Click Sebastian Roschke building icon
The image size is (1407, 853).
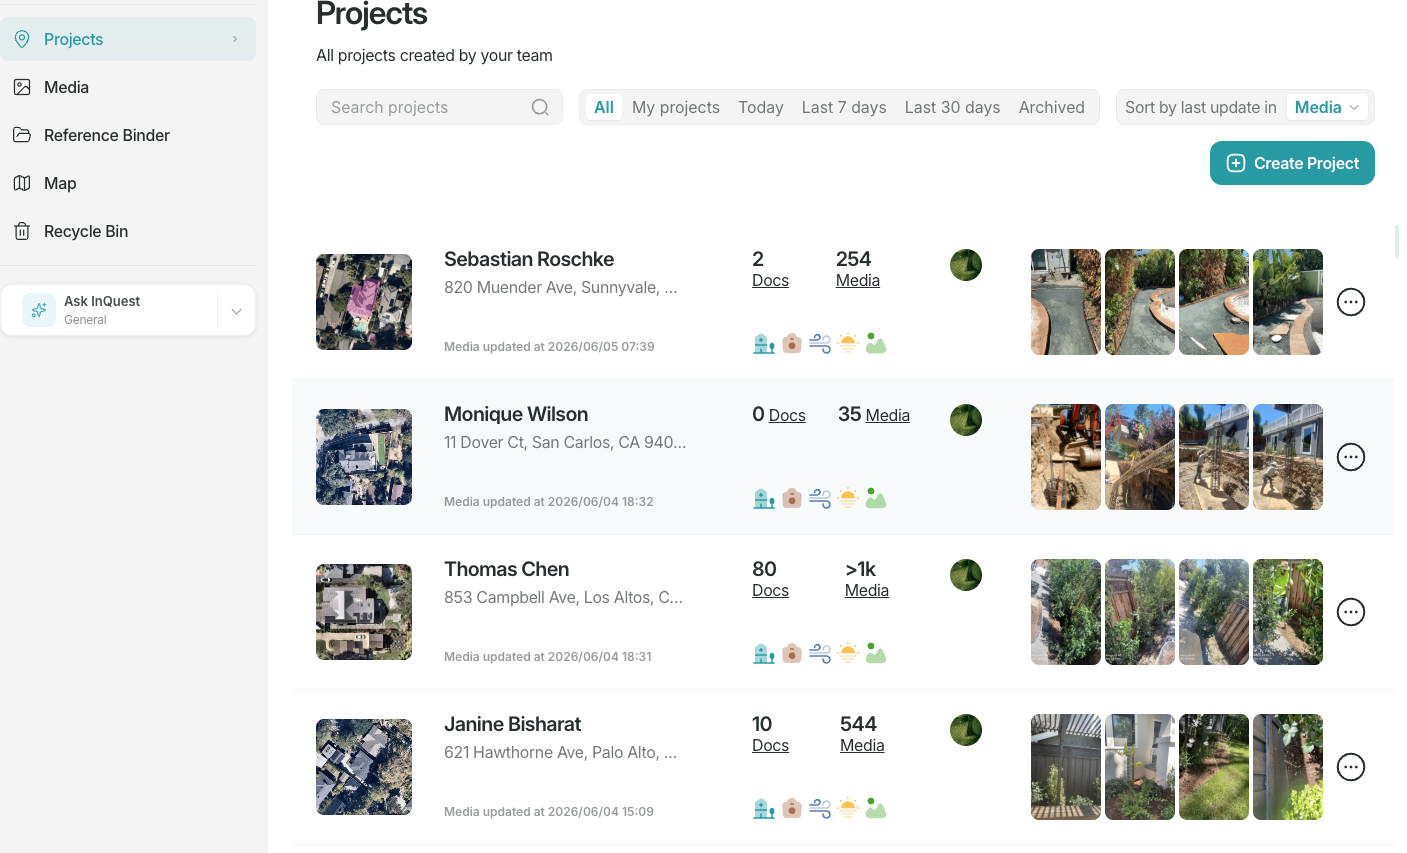click(x=764, y=344)
